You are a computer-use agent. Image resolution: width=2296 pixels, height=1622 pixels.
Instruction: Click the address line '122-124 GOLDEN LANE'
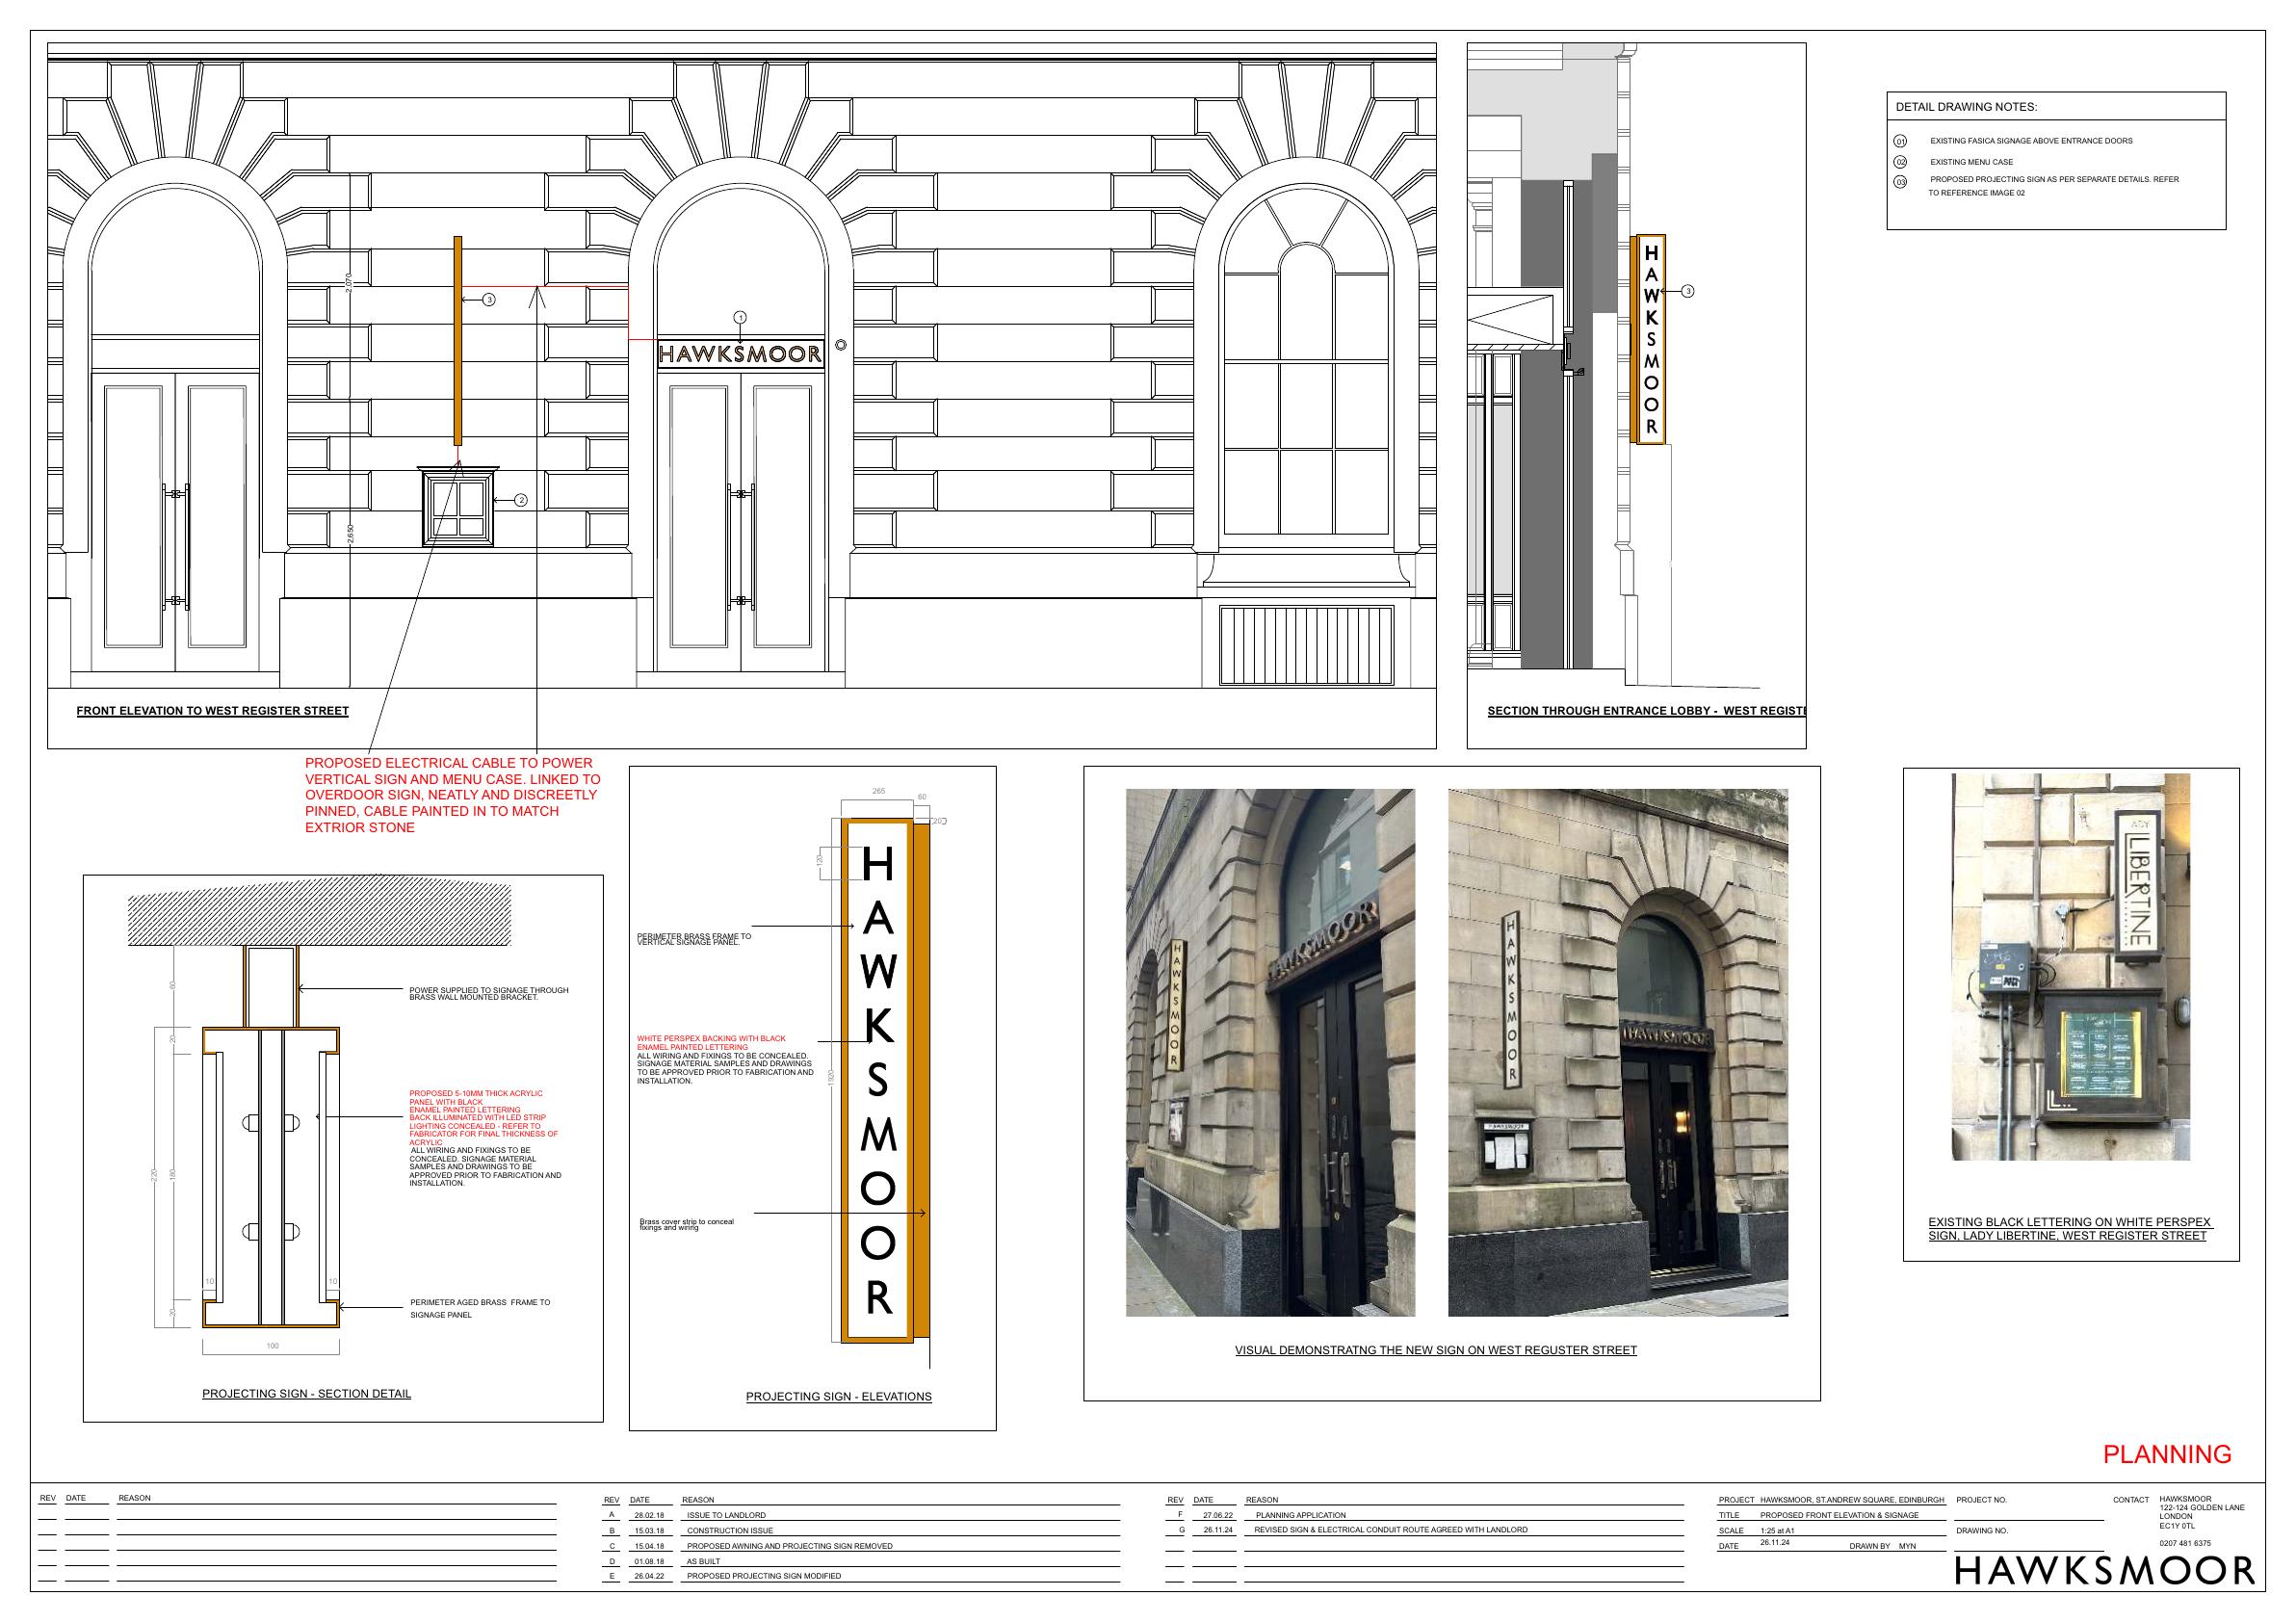2202,1508
